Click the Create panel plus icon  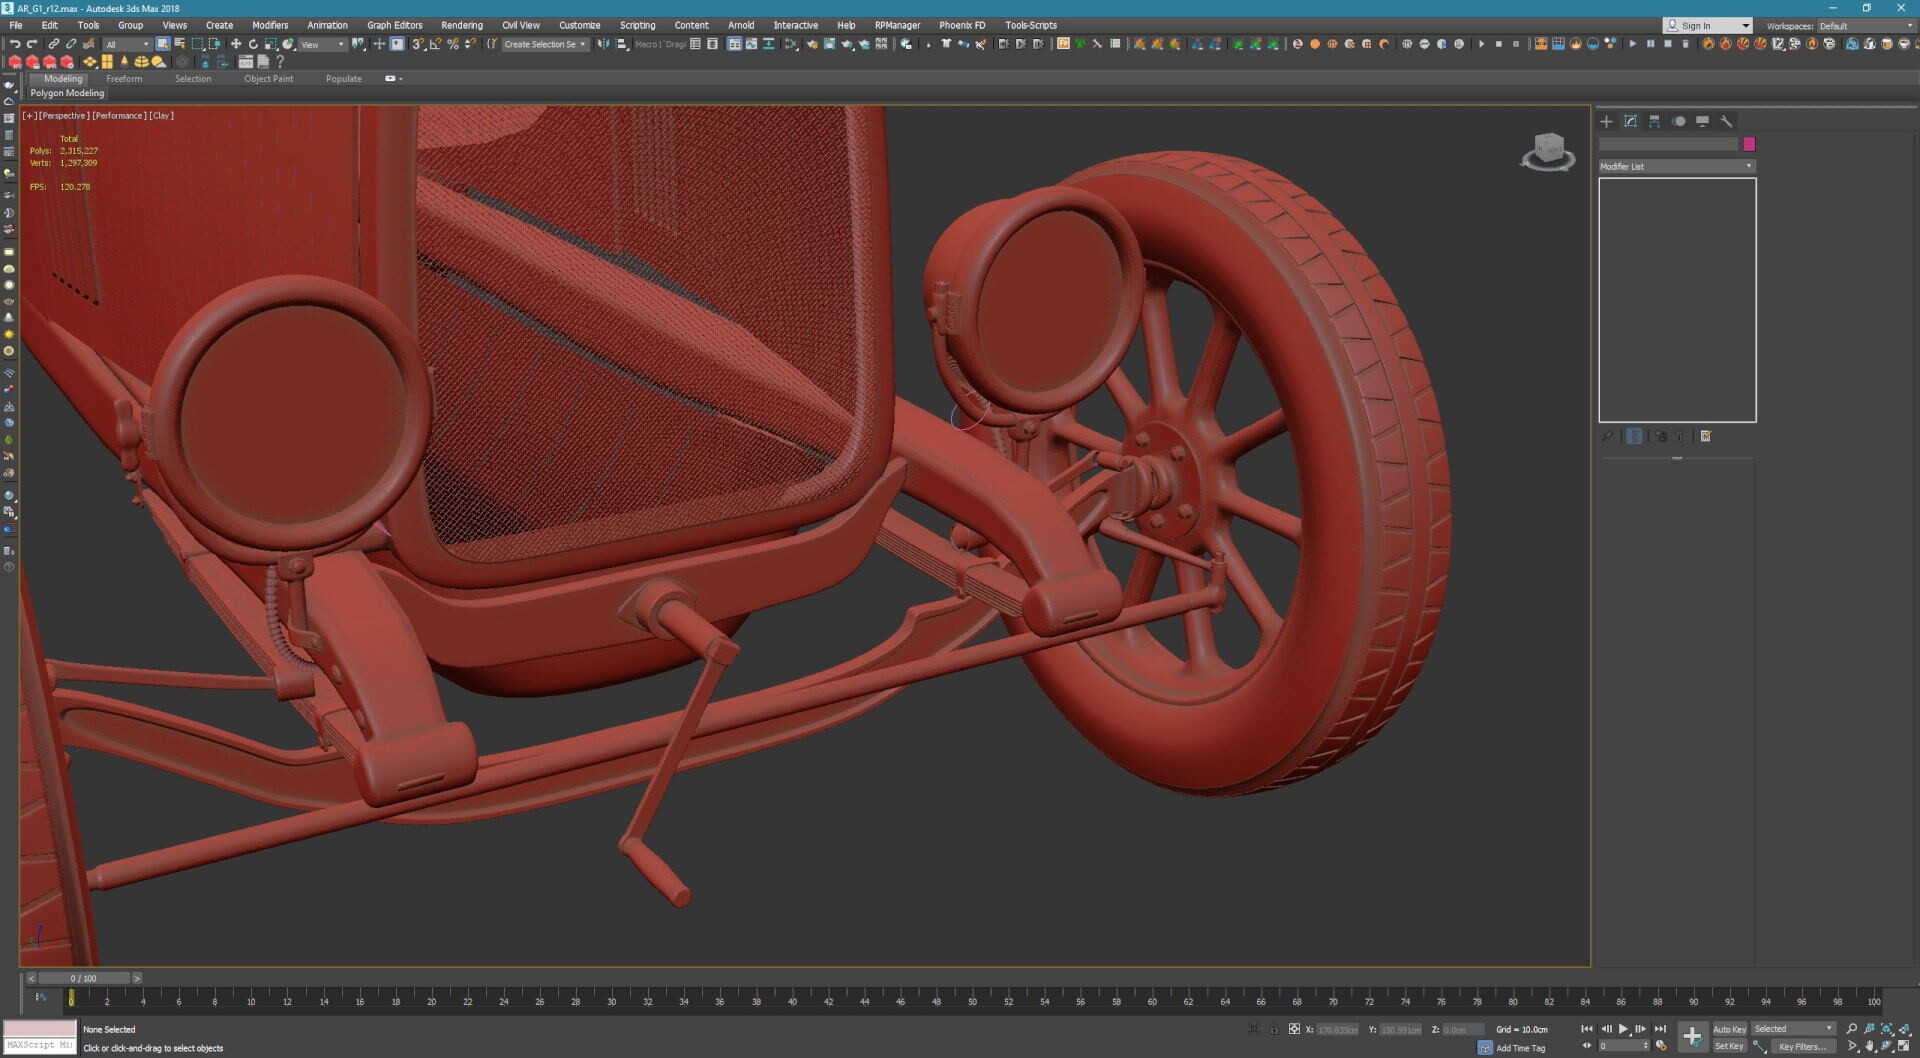(x=1606, y=121)
